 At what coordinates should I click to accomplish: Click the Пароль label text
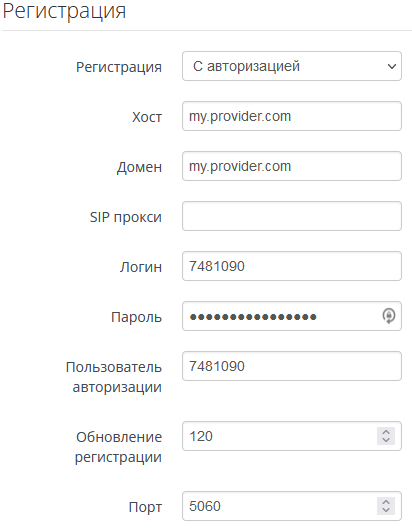136,317
